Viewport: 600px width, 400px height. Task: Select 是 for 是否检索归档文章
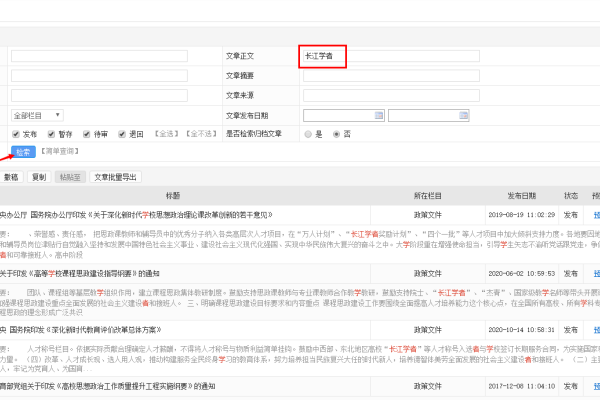pyautogui.click(x=308, y=134)
